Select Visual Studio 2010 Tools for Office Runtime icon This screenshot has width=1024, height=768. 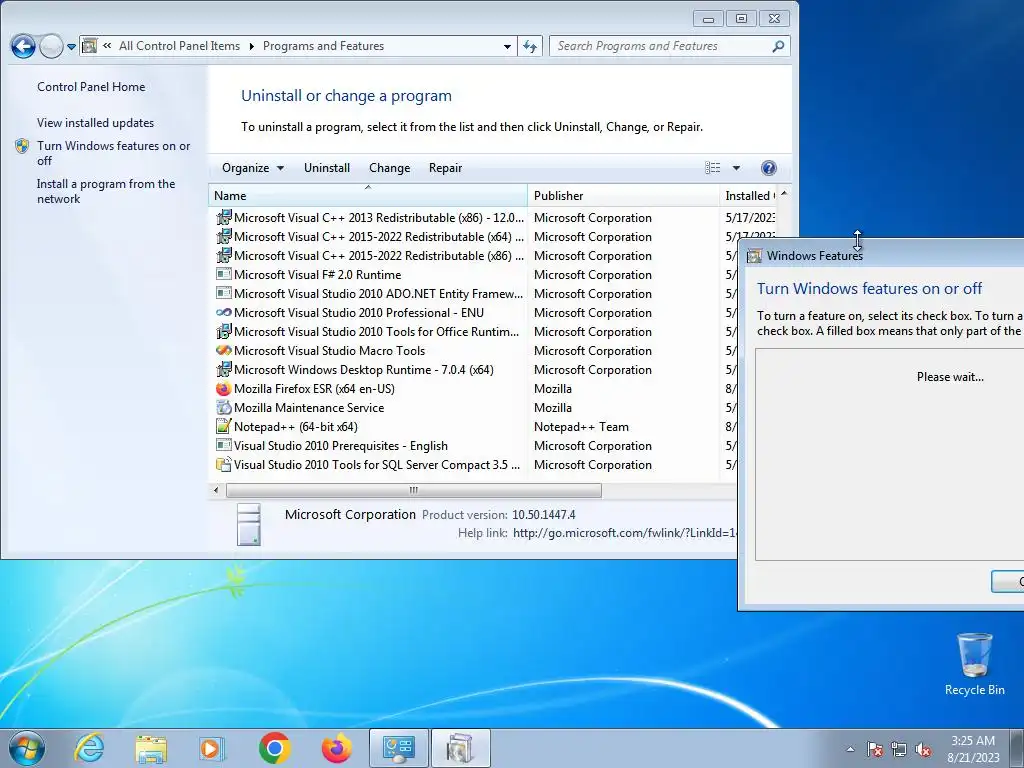224,331
